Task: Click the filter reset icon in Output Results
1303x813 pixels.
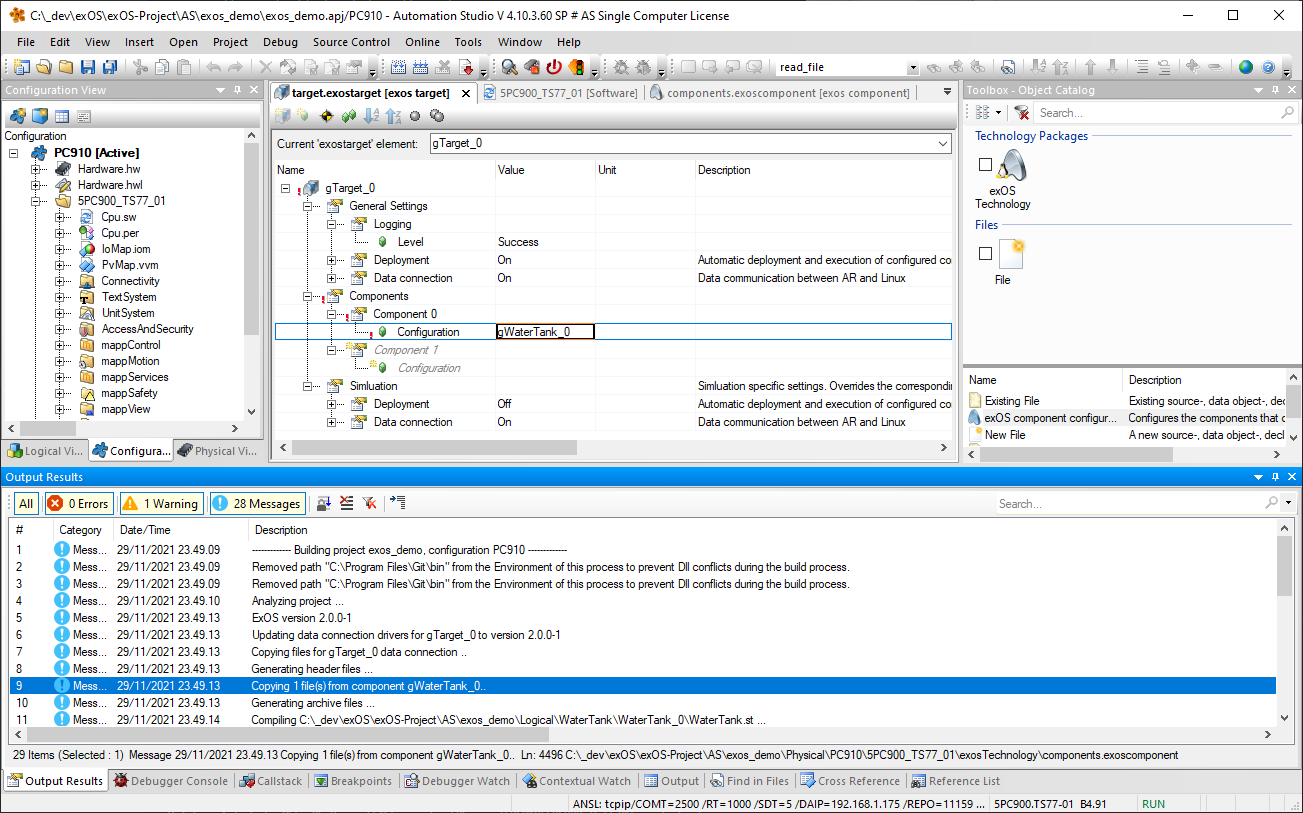Action: click(x=369, y=503)
